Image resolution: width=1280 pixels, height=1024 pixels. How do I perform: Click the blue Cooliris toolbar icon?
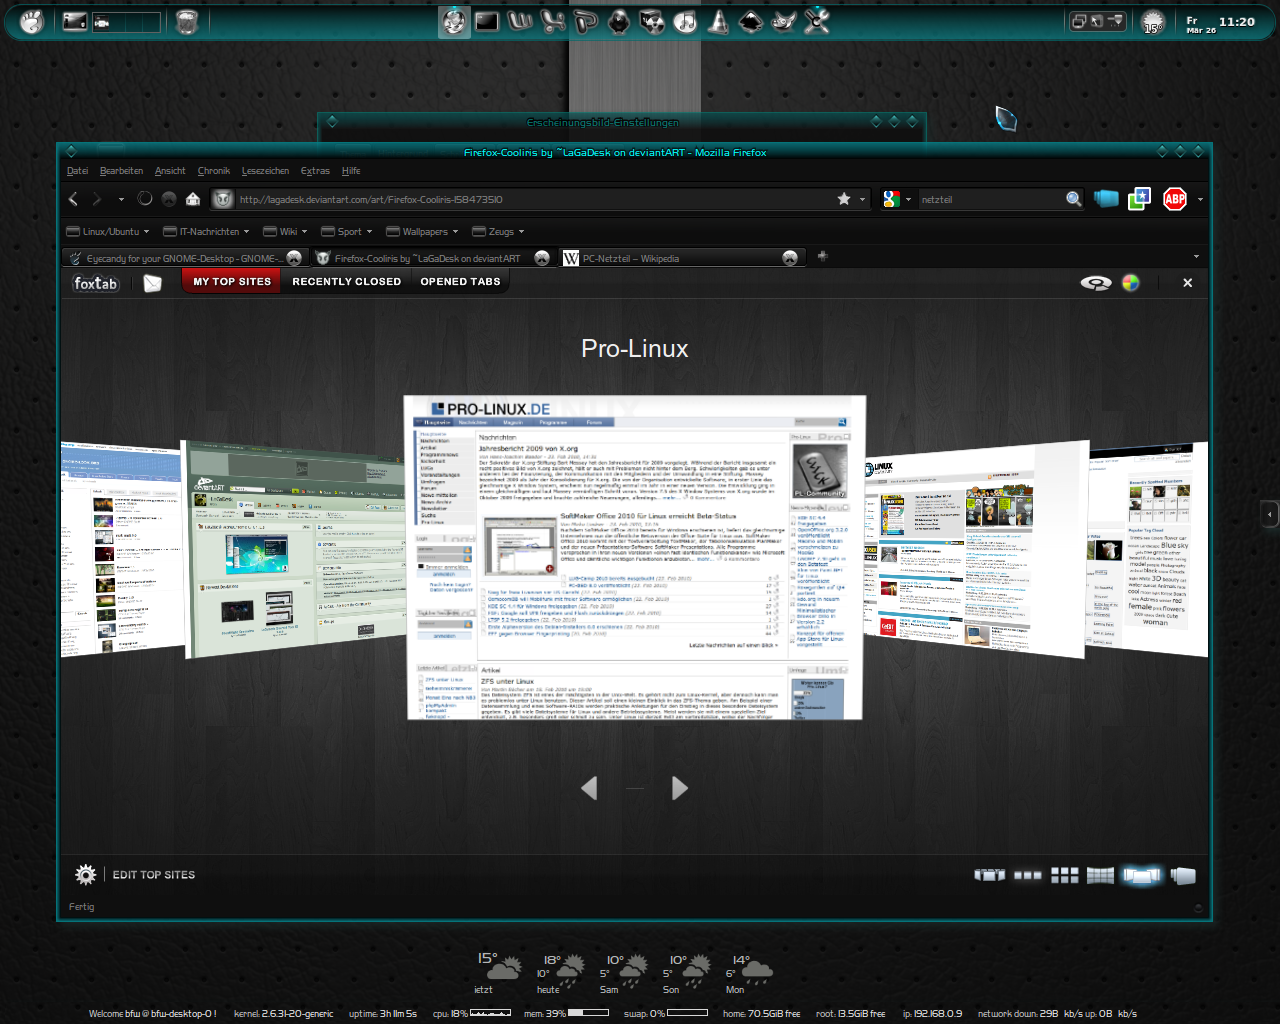tap(1106, 199)
